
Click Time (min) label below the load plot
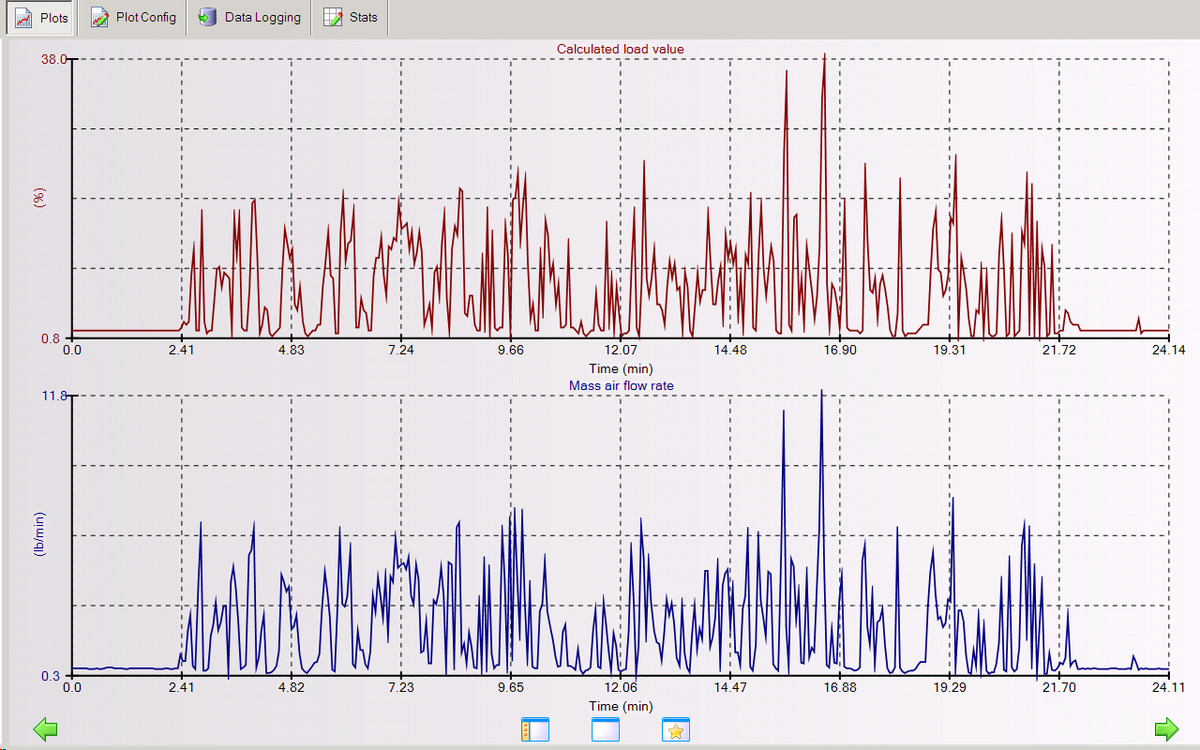click(x=620, y=369)
